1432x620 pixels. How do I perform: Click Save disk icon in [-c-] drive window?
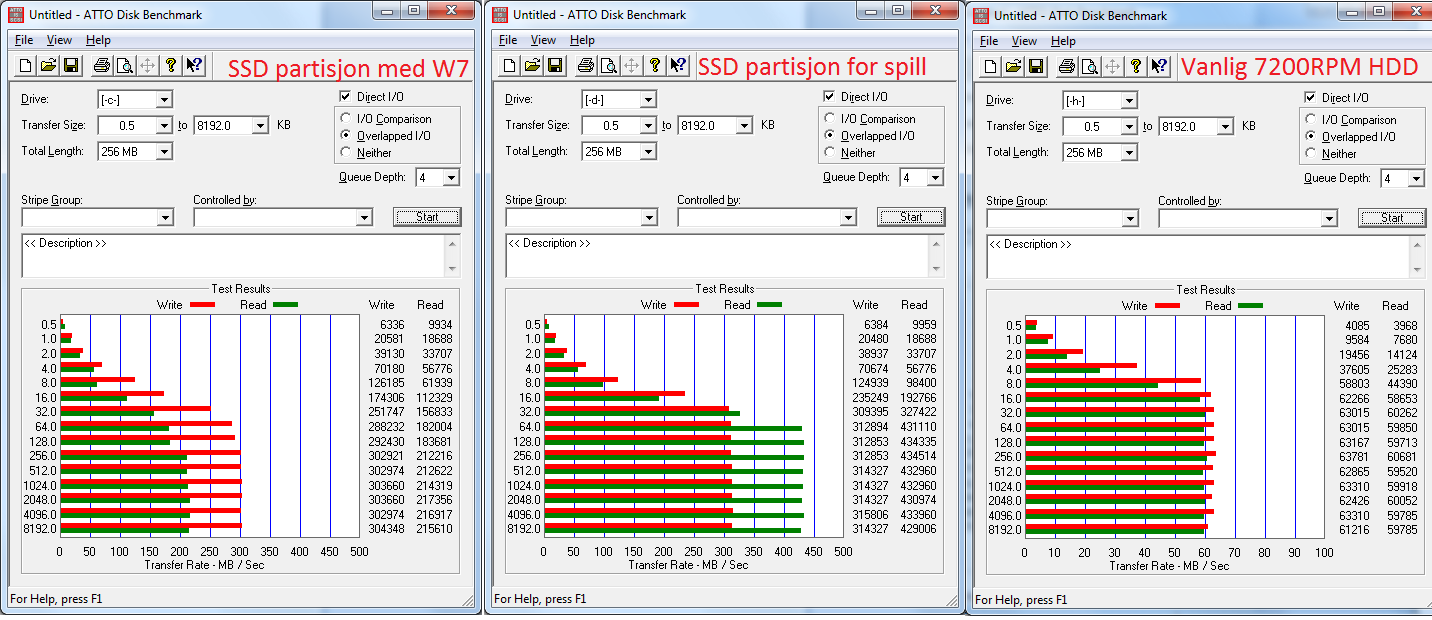click(x=71, y=66)
